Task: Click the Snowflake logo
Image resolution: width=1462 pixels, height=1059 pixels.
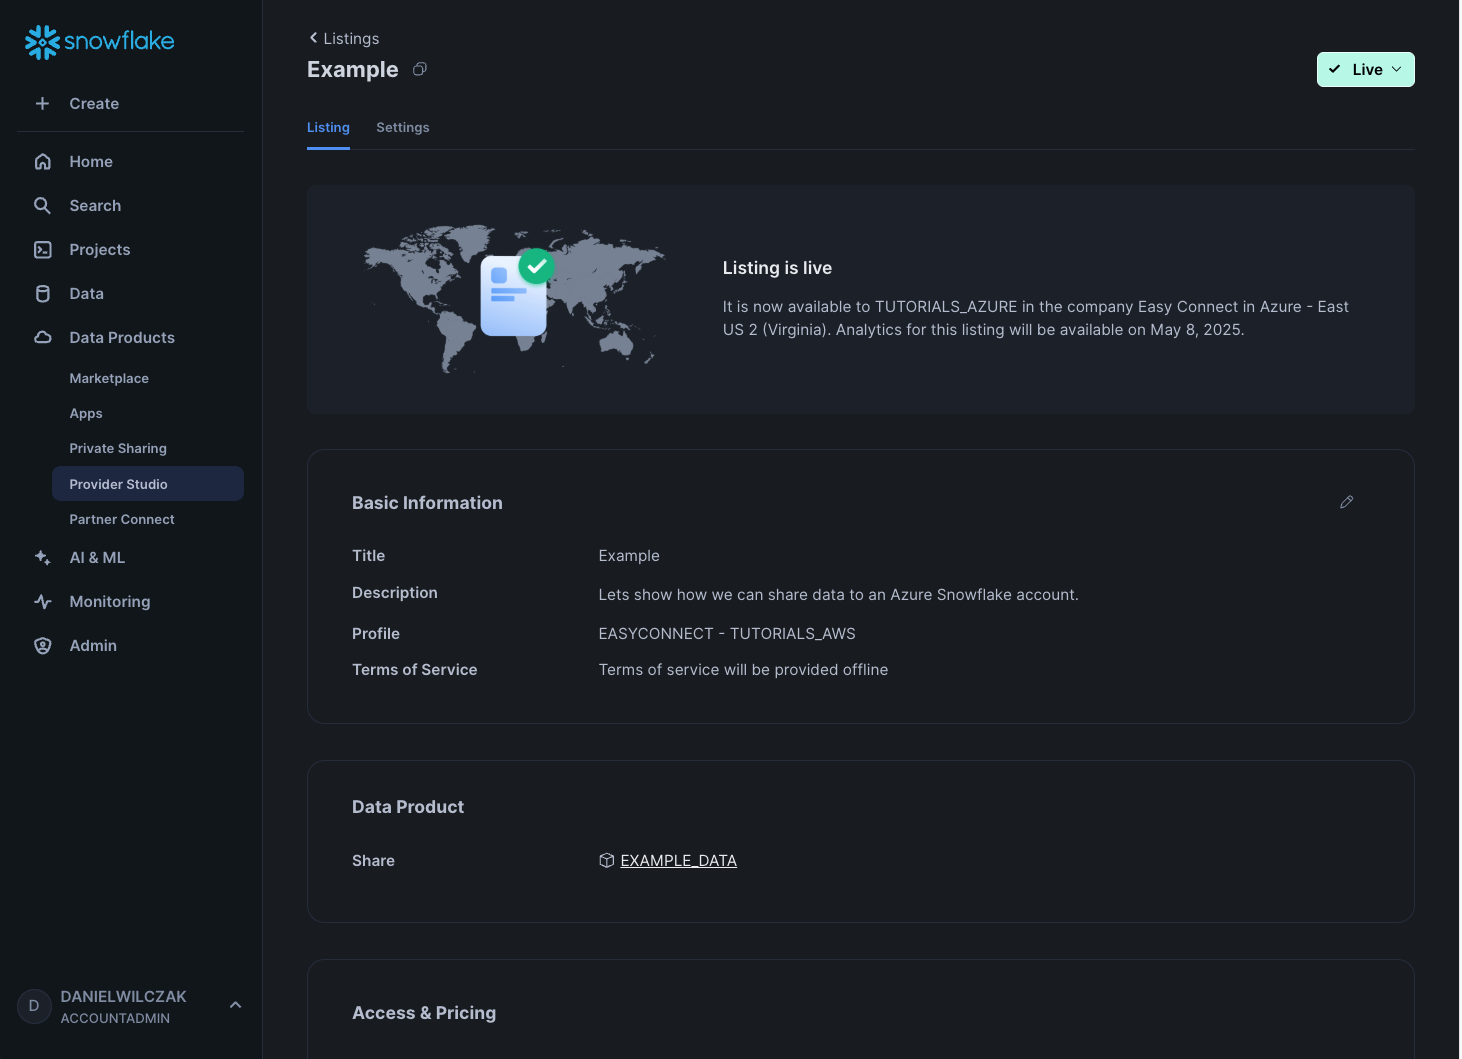Action: click(99, 42)
